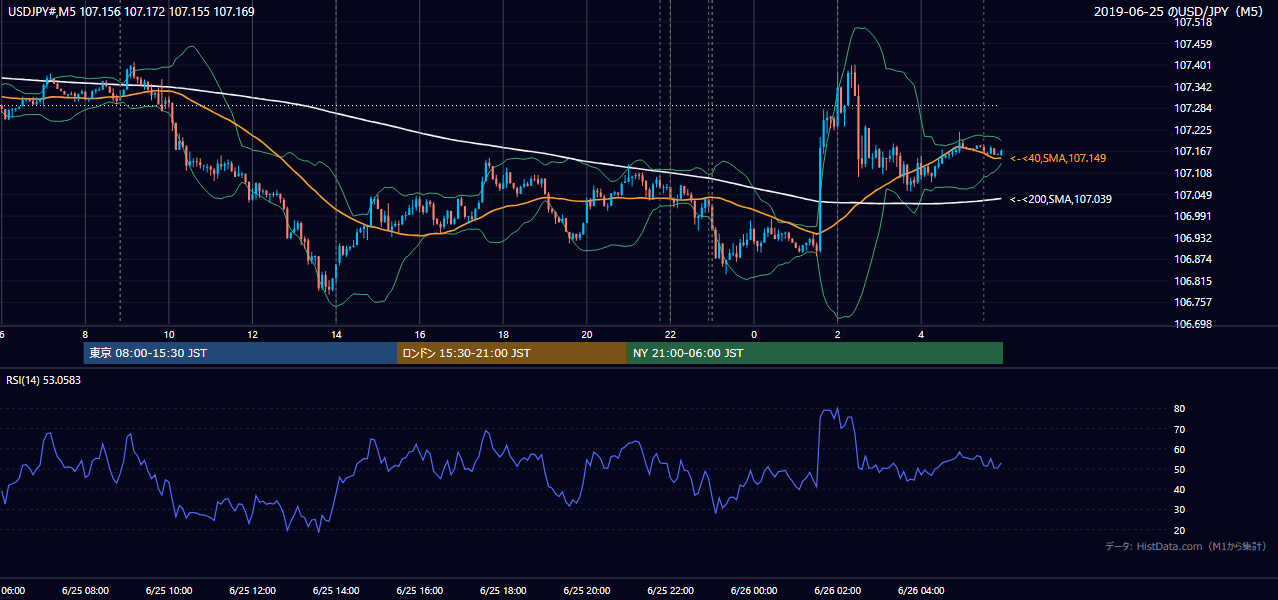The width and height of the screenshot is (1278, 600).
Task: Click the 6/25 22:00 date label
Action: click(670, 590)
